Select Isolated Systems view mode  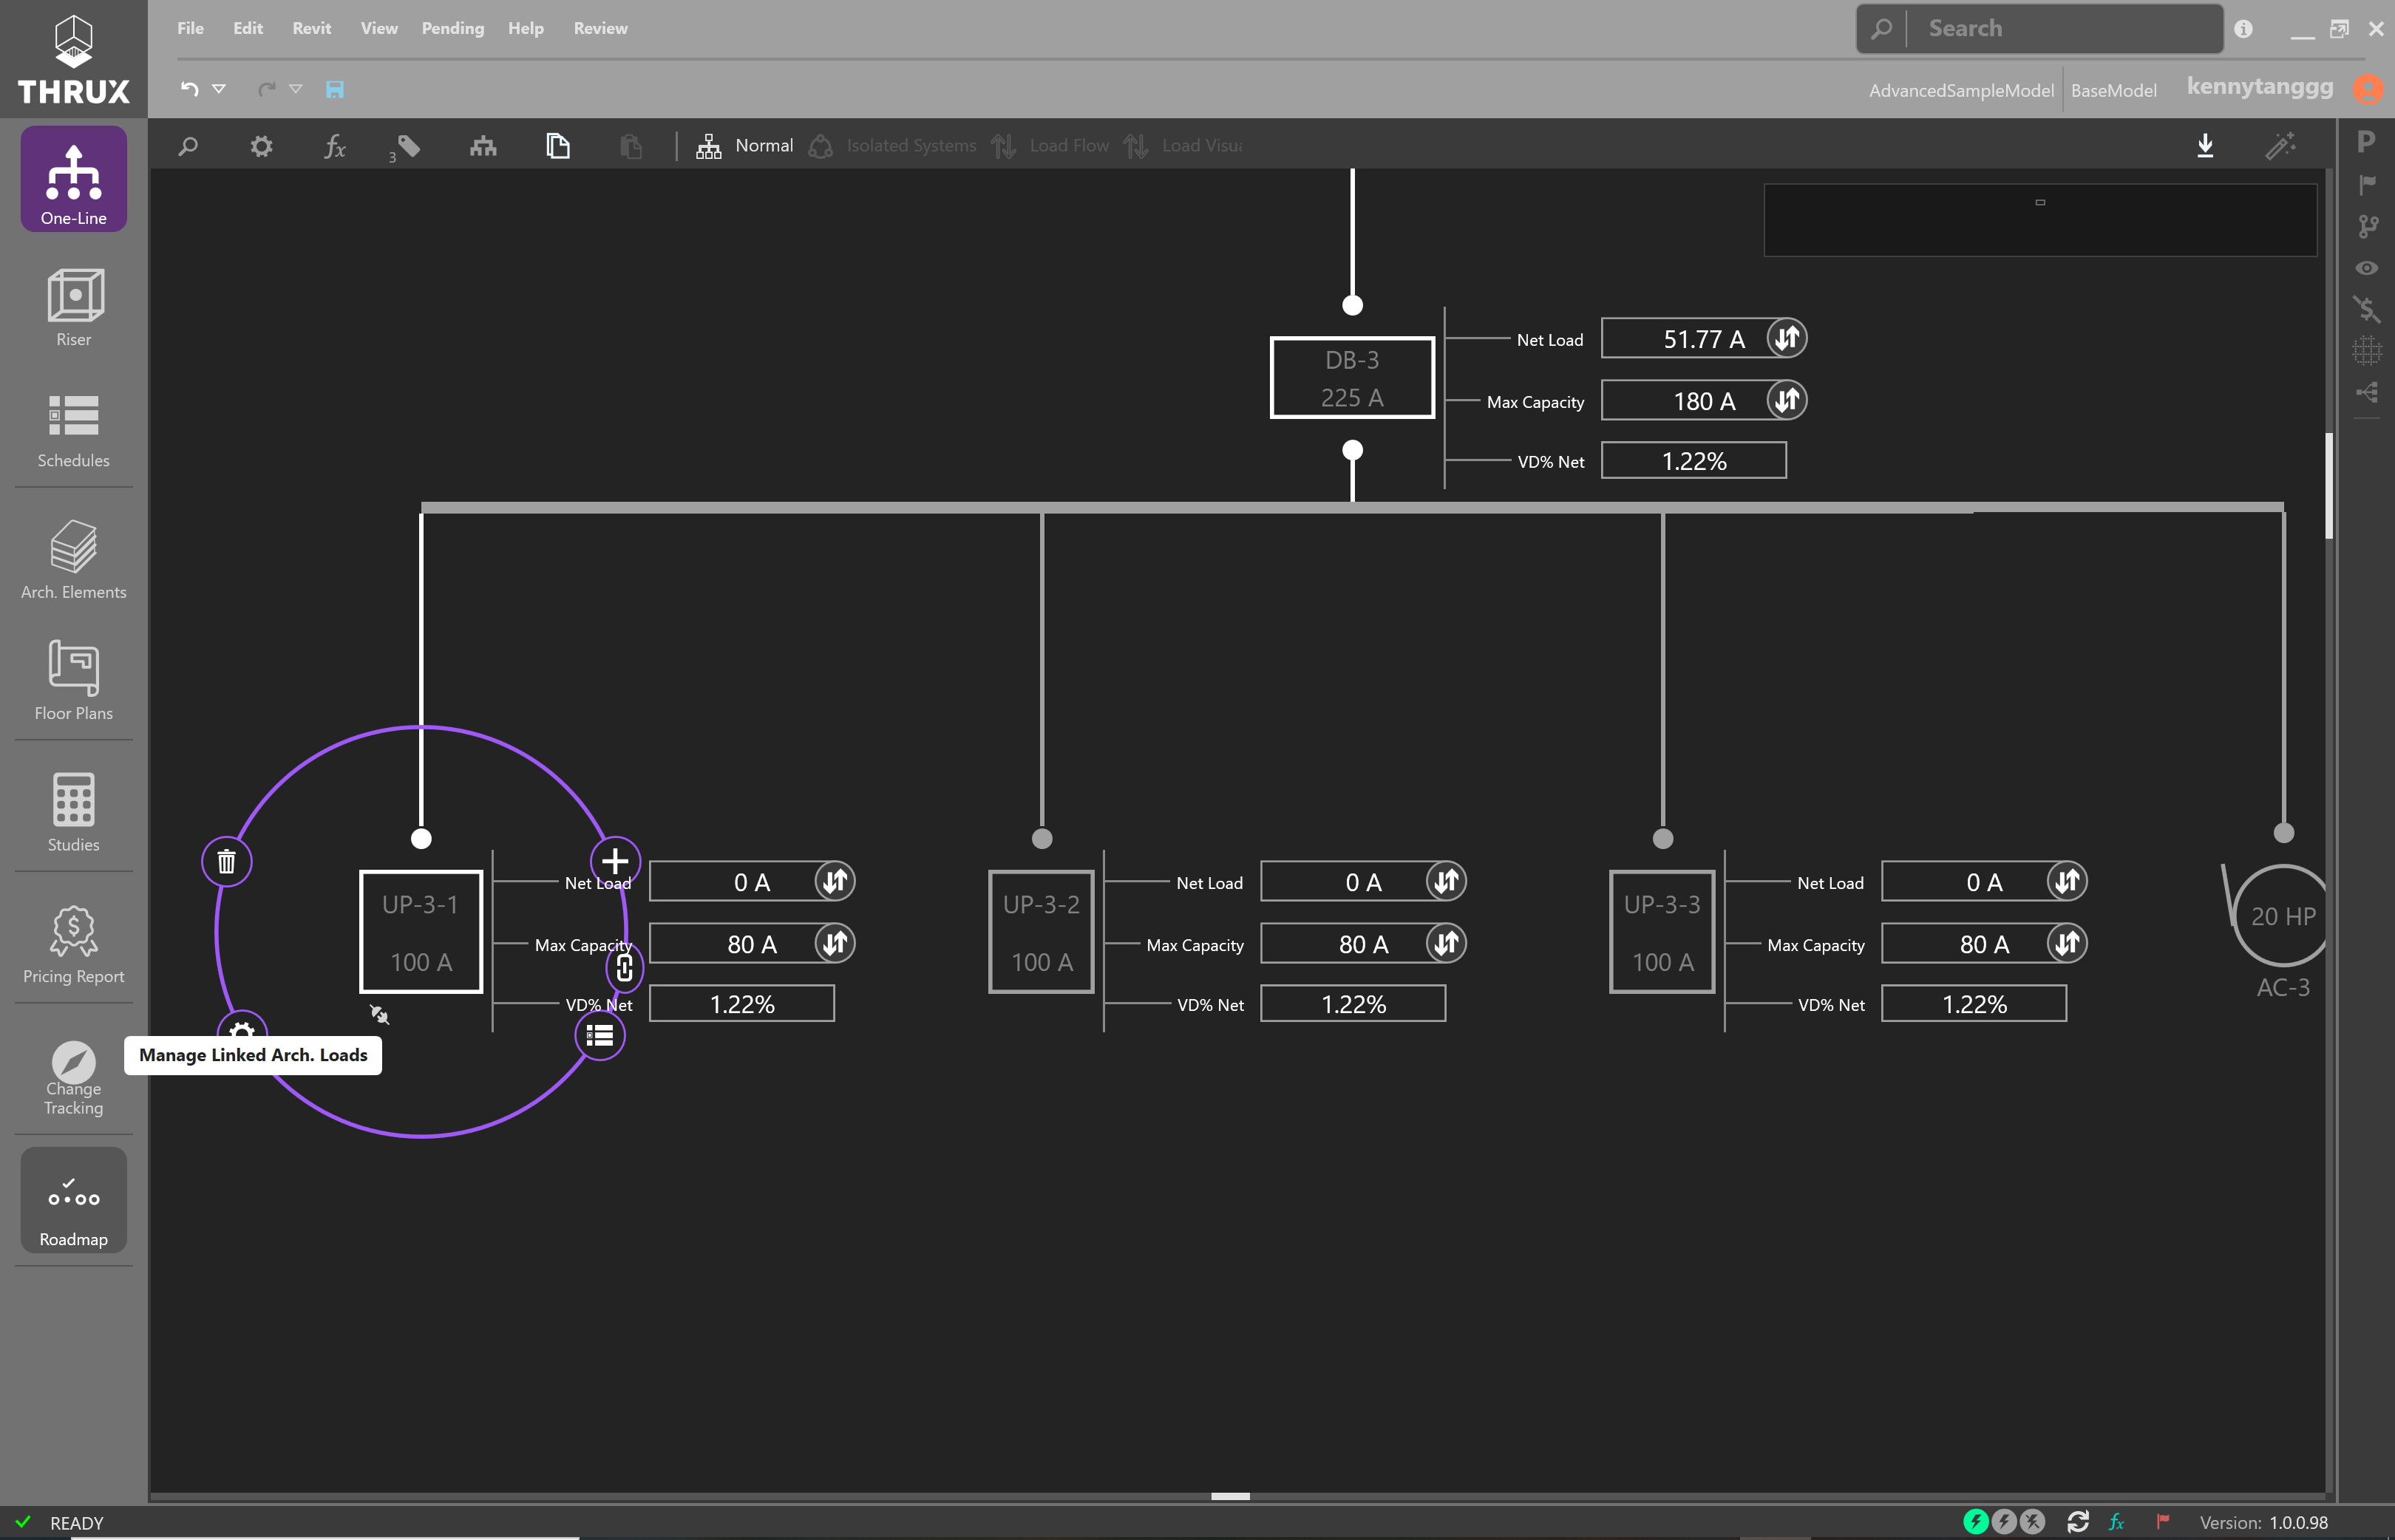click(x=893, y=146)
